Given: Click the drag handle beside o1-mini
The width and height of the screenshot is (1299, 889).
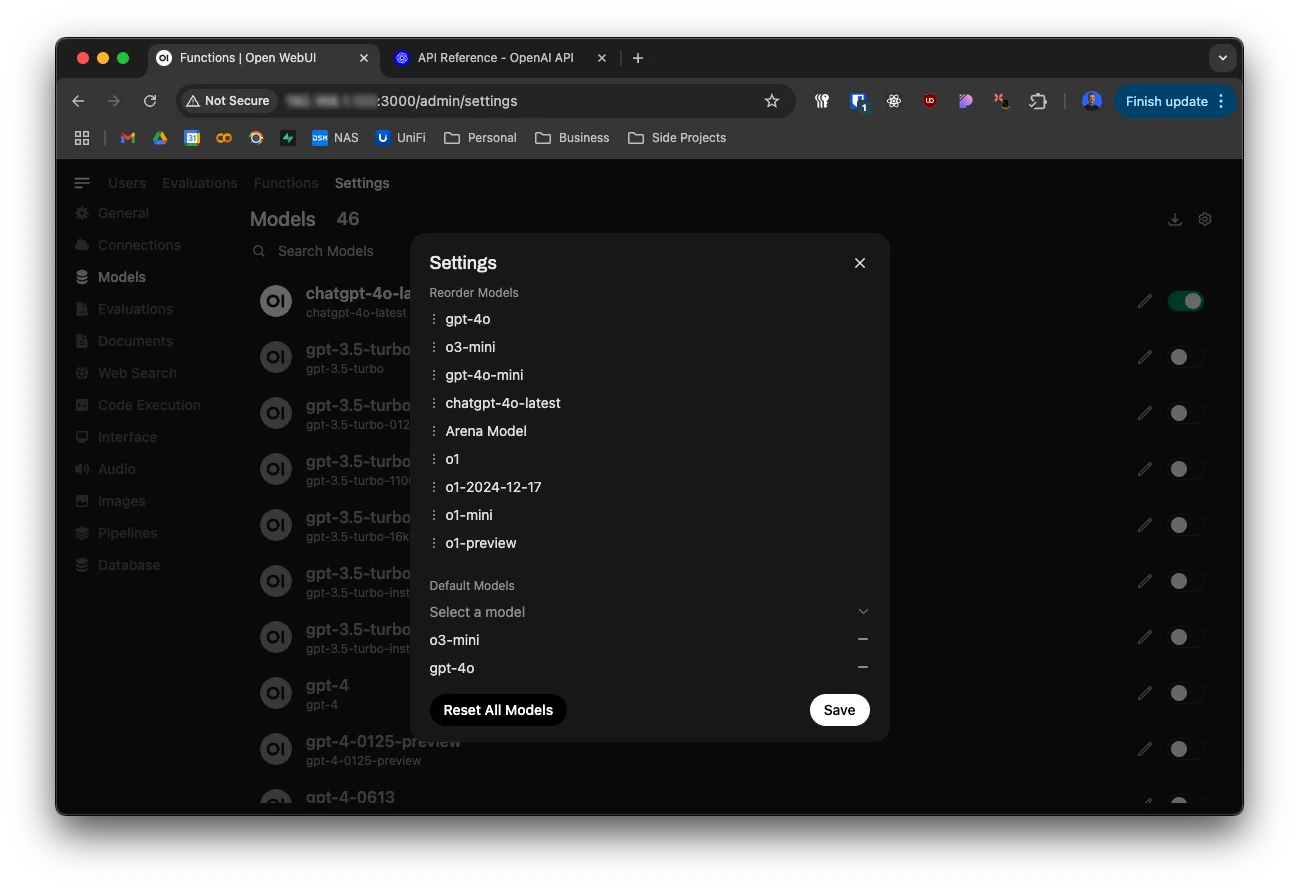Looking at the screenshot, I should coord(434,515).
